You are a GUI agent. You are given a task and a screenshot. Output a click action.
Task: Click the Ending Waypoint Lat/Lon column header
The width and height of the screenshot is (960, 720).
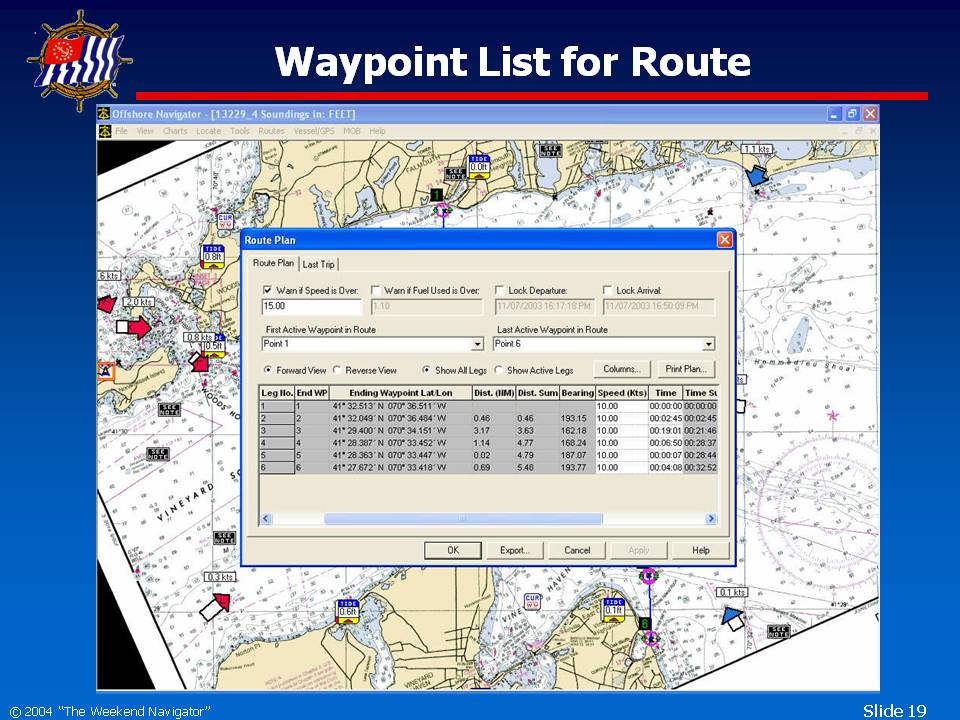400,393
